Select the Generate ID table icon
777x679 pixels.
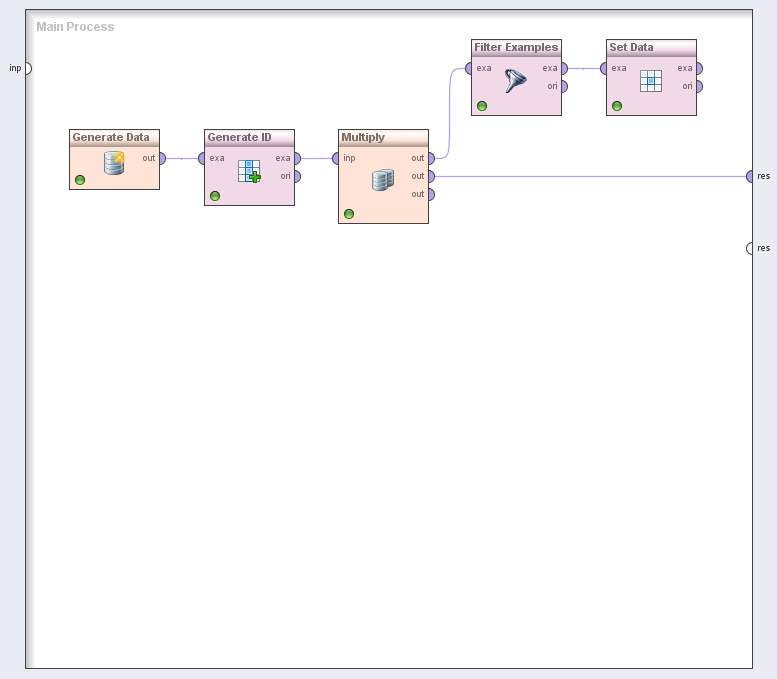[249, 171]
